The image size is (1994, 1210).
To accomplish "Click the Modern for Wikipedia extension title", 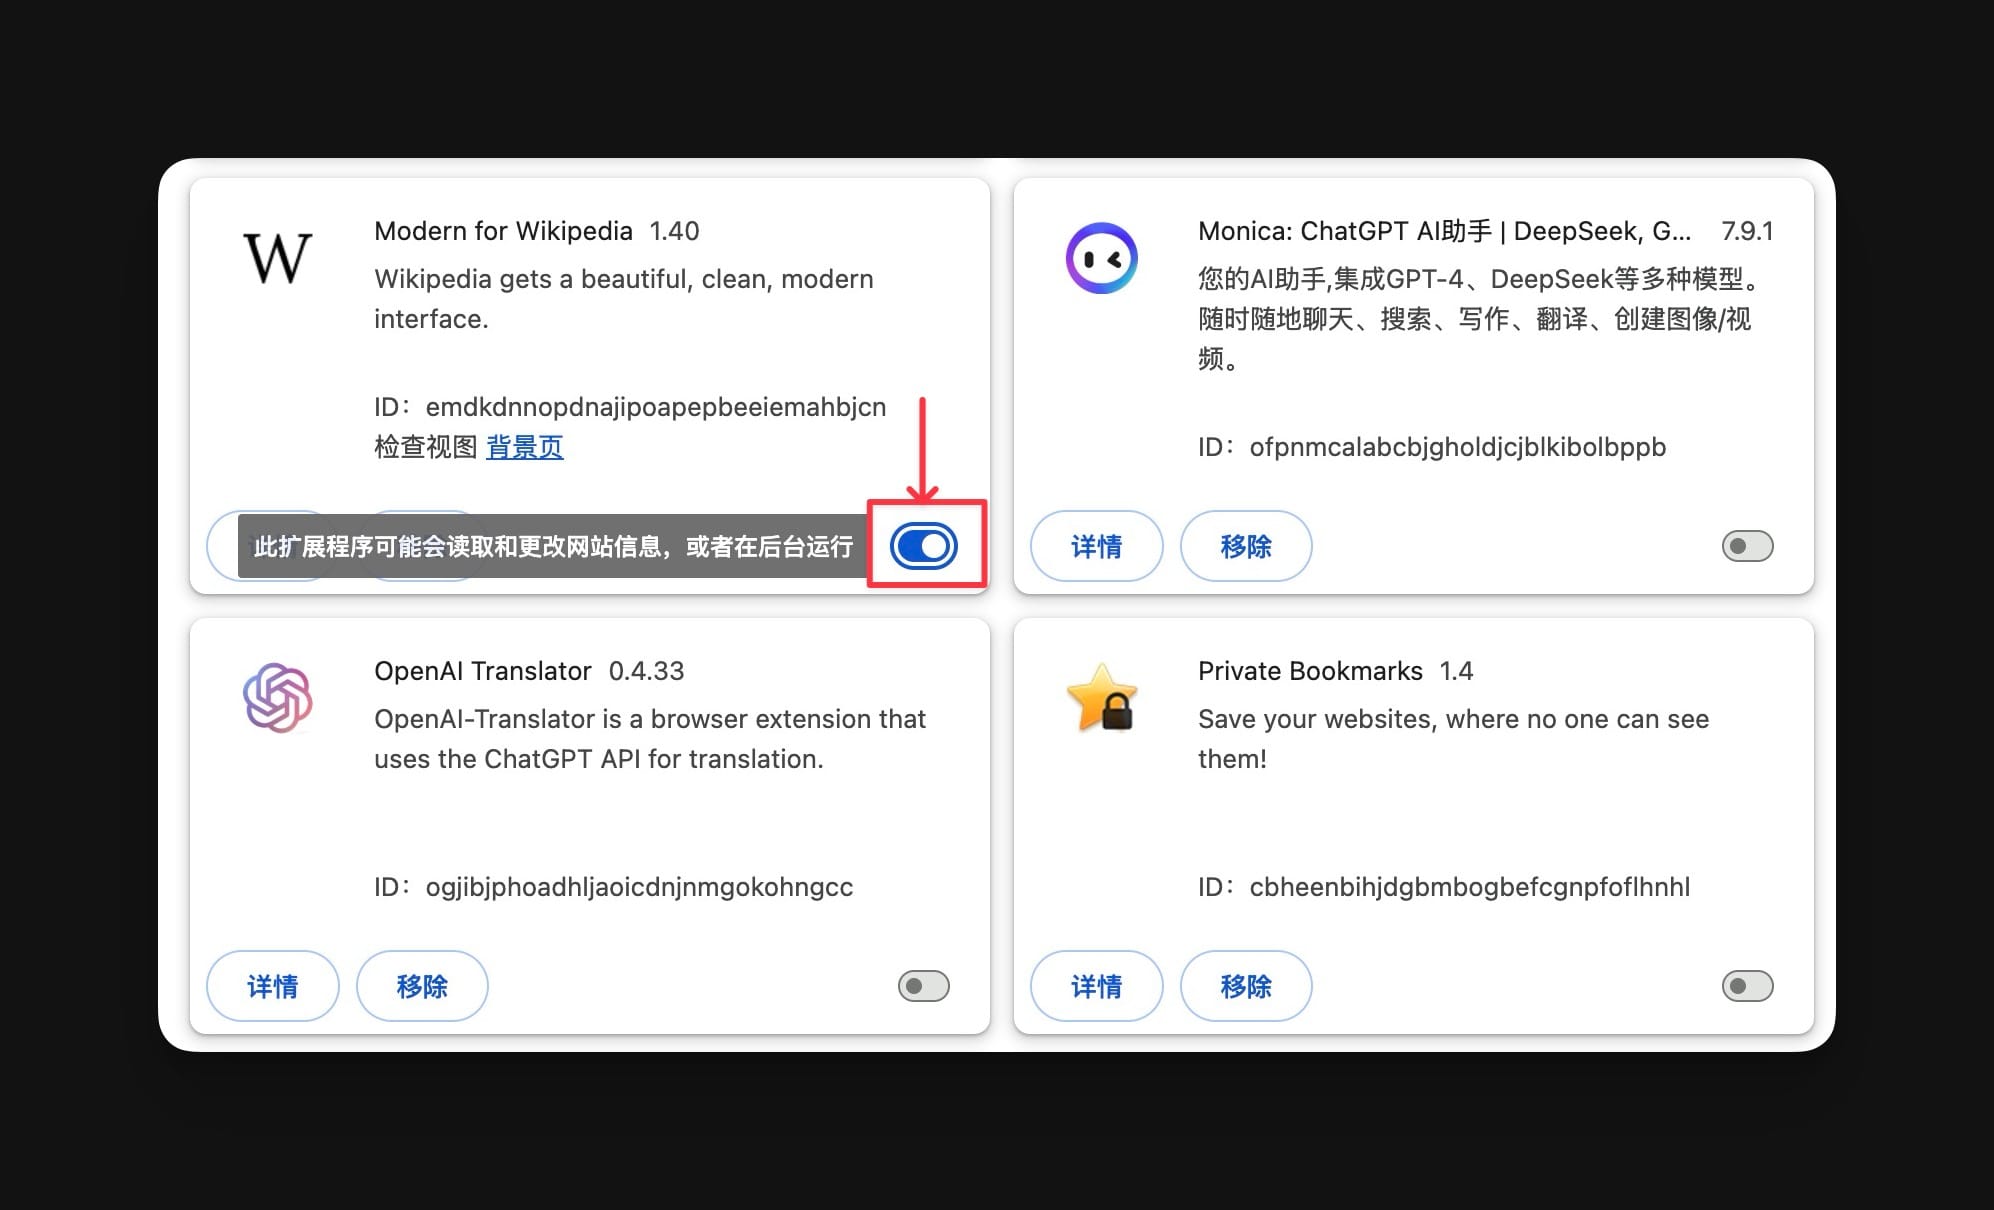I will click(503, 231).
